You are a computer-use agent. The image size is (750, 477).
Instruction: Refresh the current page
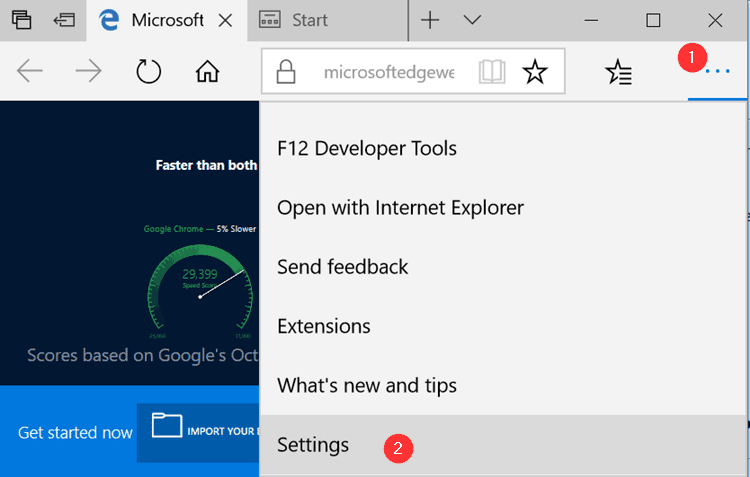pyautogui.click(x=148, y=72)
